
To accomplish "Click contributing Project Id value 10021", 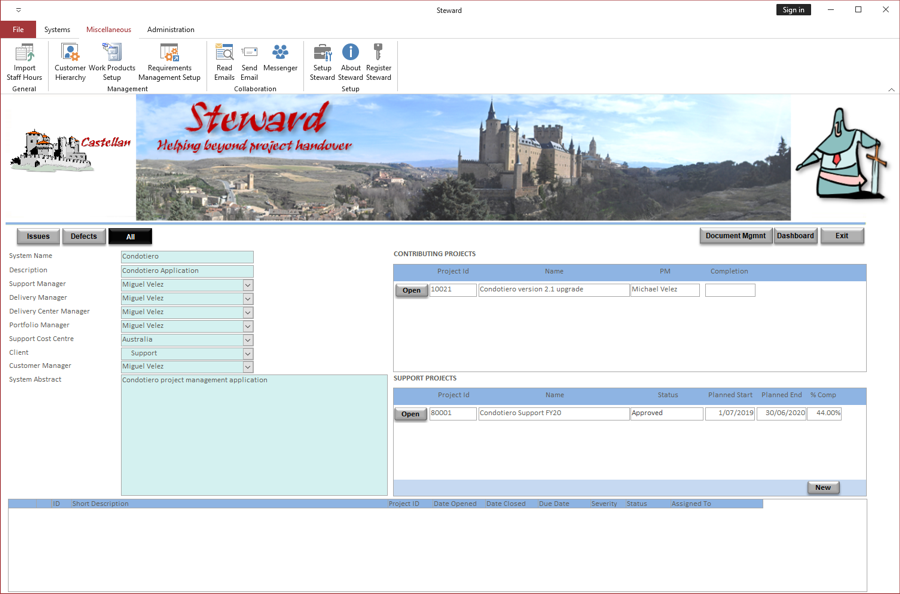I will [x=453, y=290].
